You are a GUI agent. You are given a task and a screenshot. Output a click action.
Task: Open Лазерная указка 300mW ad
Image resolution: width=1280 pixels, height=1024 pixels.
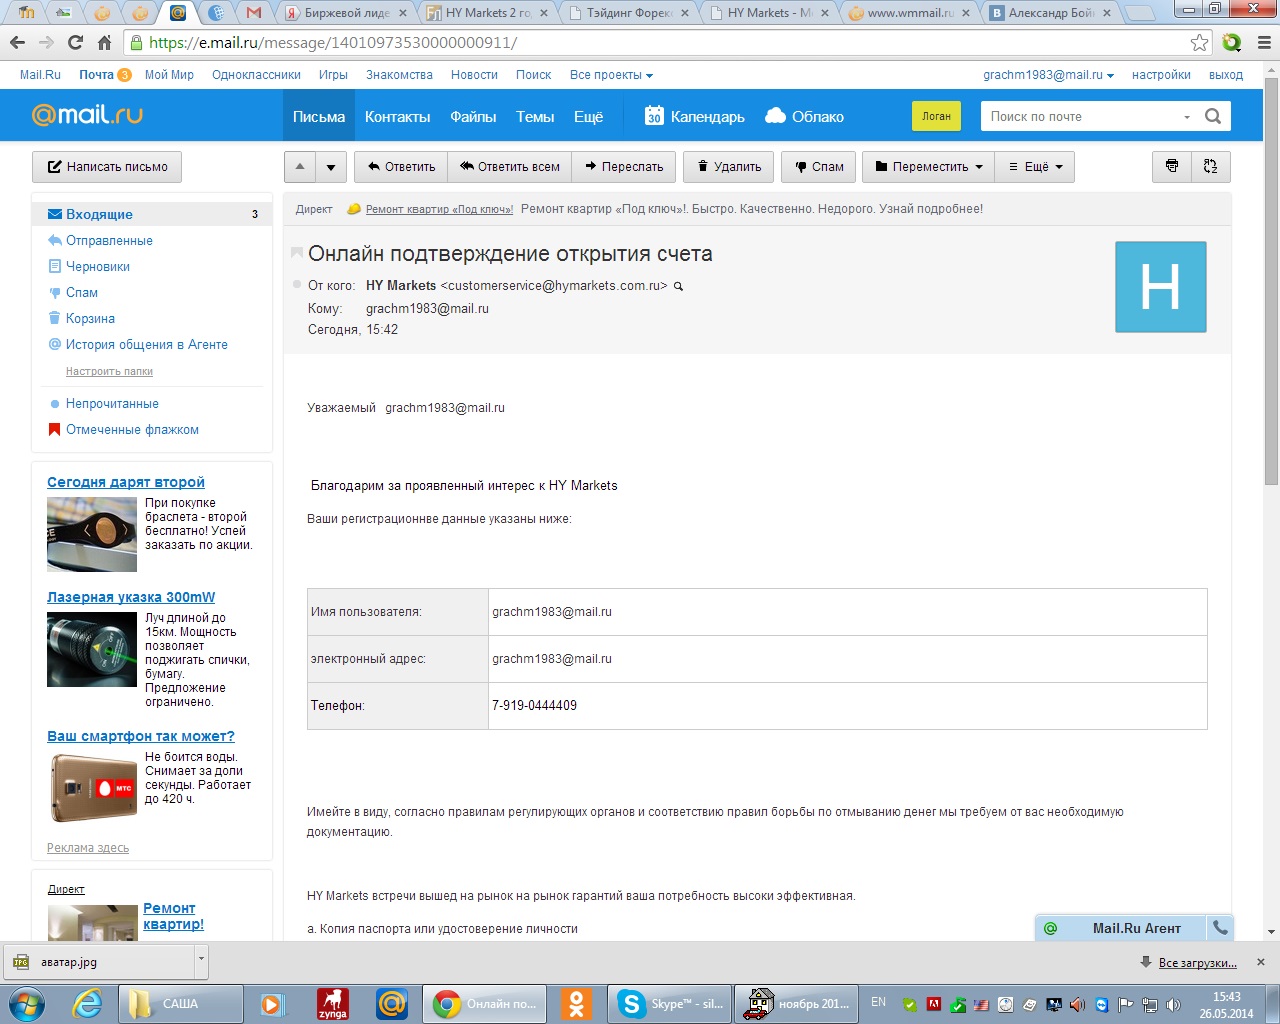pyautogui.click(x=131, y=597)
